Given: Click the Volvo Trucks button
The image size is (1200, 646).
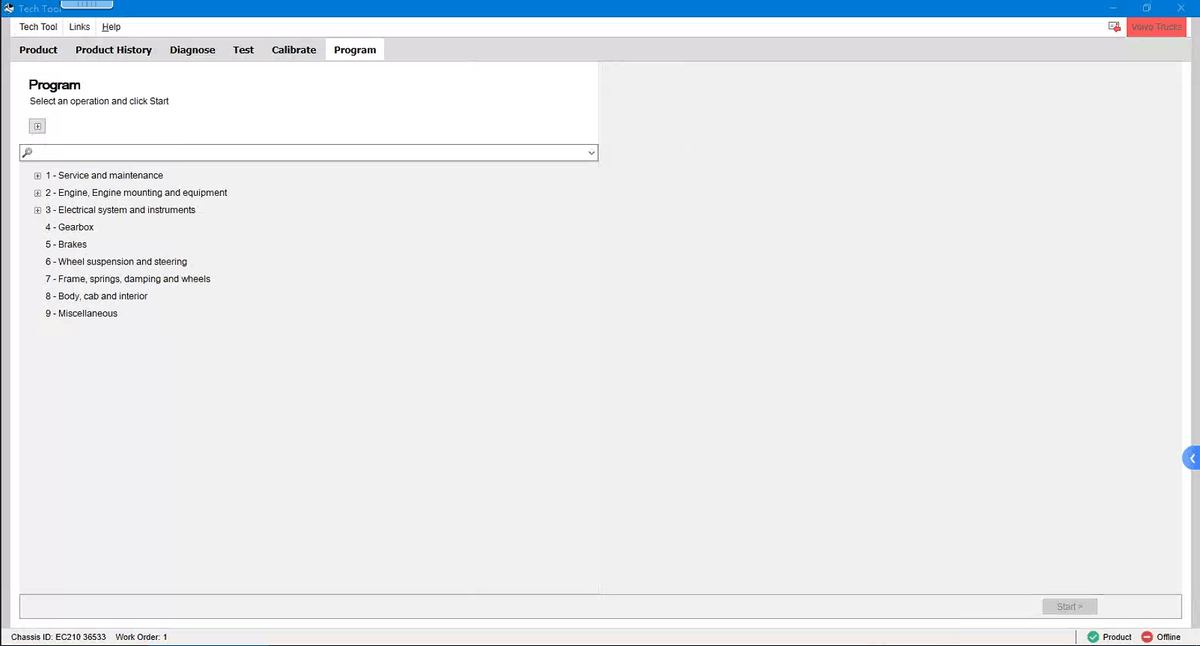Looking at the screenshot, I should point(1156,27).
